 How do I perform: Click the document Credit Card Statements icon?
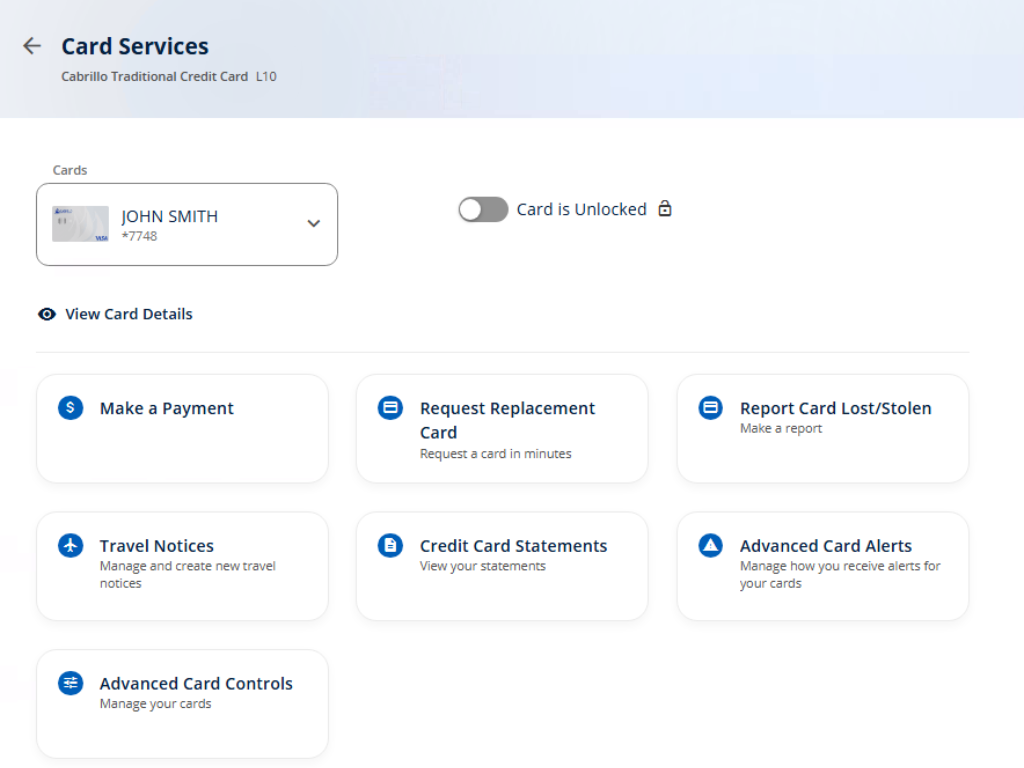pos(390,545)
